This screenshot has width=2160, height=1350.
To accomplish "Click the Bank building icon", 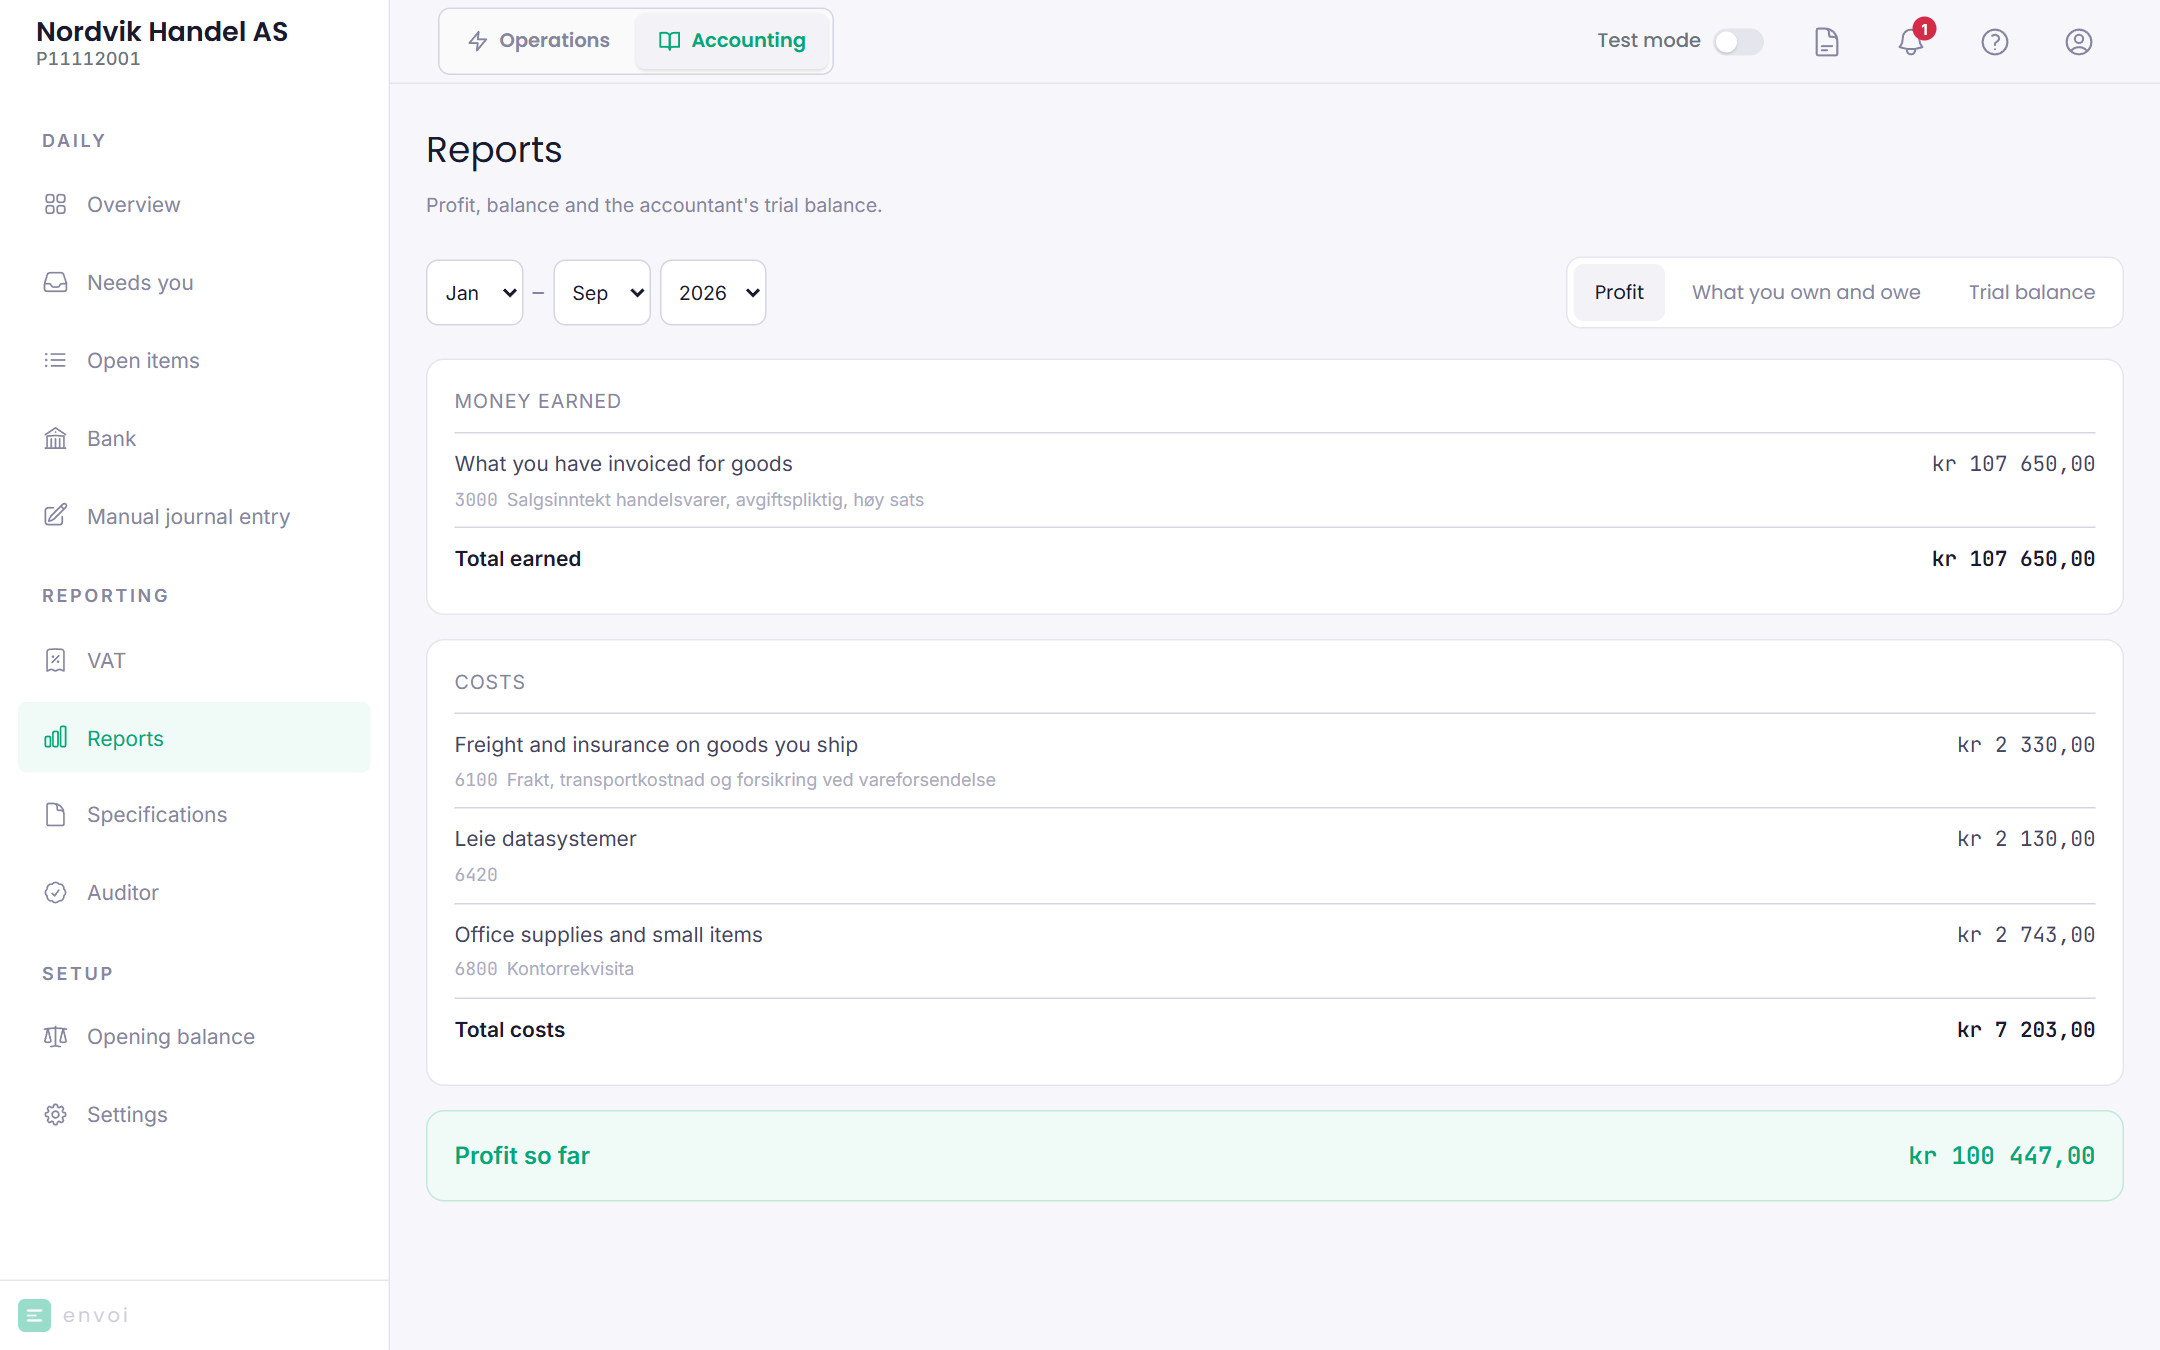I will [x=56, y=438].
